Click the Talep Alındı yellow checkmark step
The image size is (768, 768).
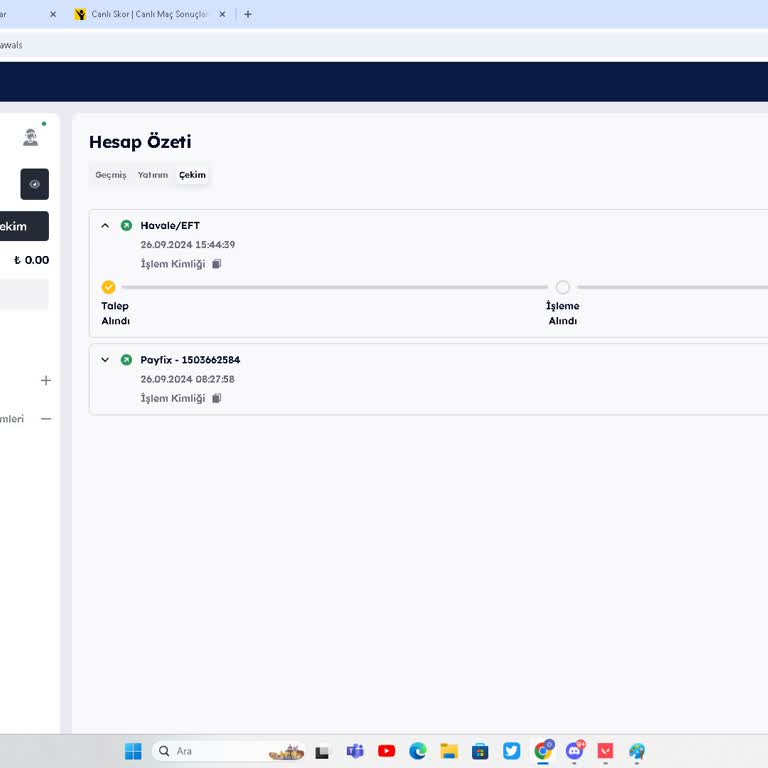[x=109, y=287]
